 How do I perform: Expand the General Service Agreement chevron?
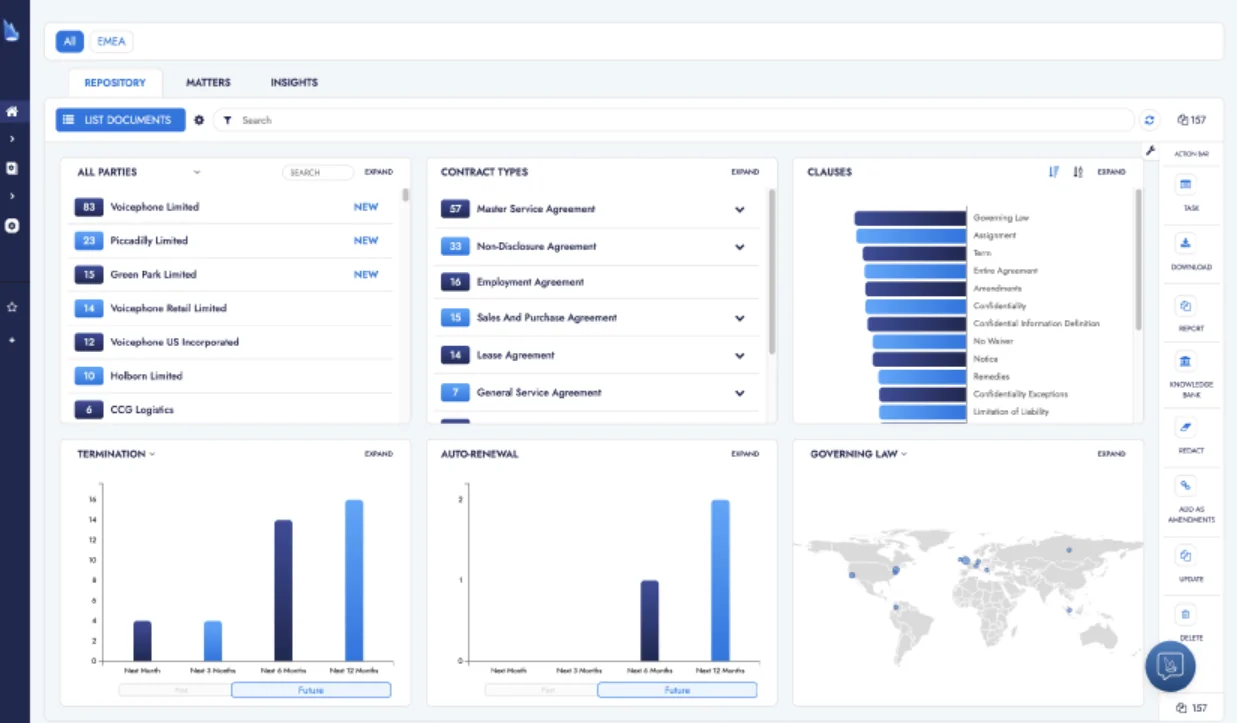[x=740, y=393]
